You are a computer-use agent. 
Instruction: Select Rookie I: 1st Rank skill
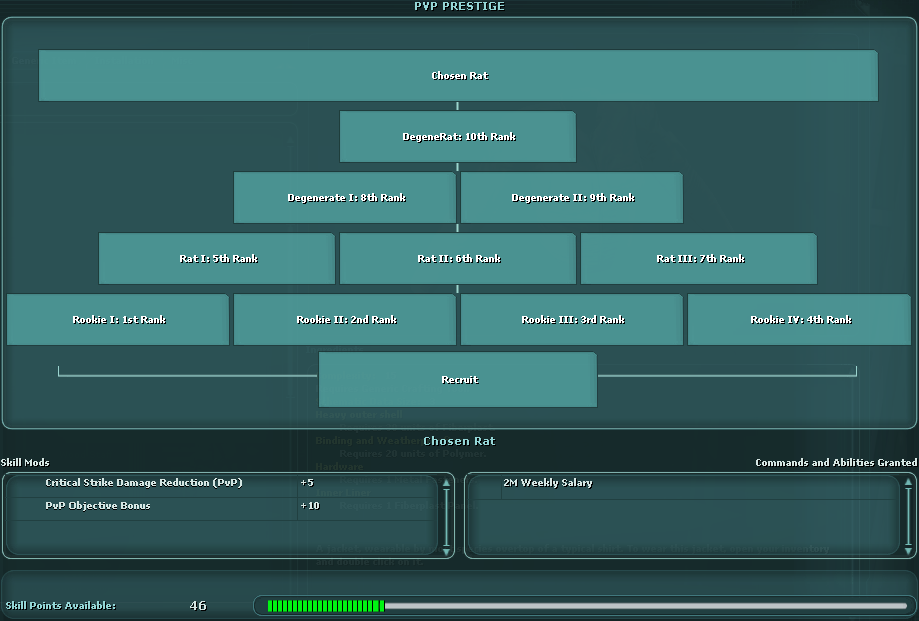point(118,320)
